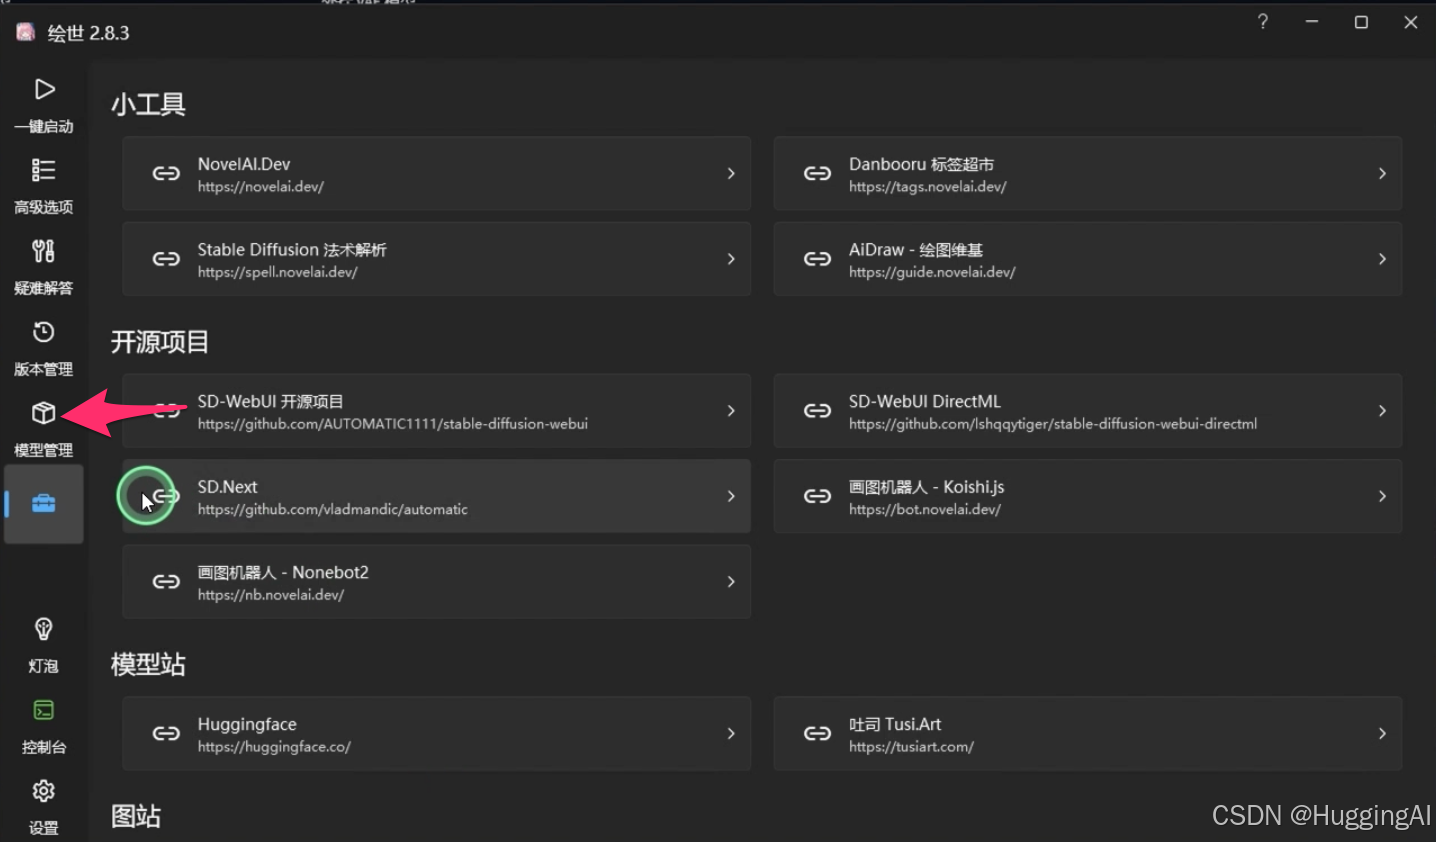Image resolution: width=1436 pixels, height=842 pixels.
Task: Expand AiDraw 绘图维基 chevron arrow
Action: pyautogui.click(x=1382, y=259)
